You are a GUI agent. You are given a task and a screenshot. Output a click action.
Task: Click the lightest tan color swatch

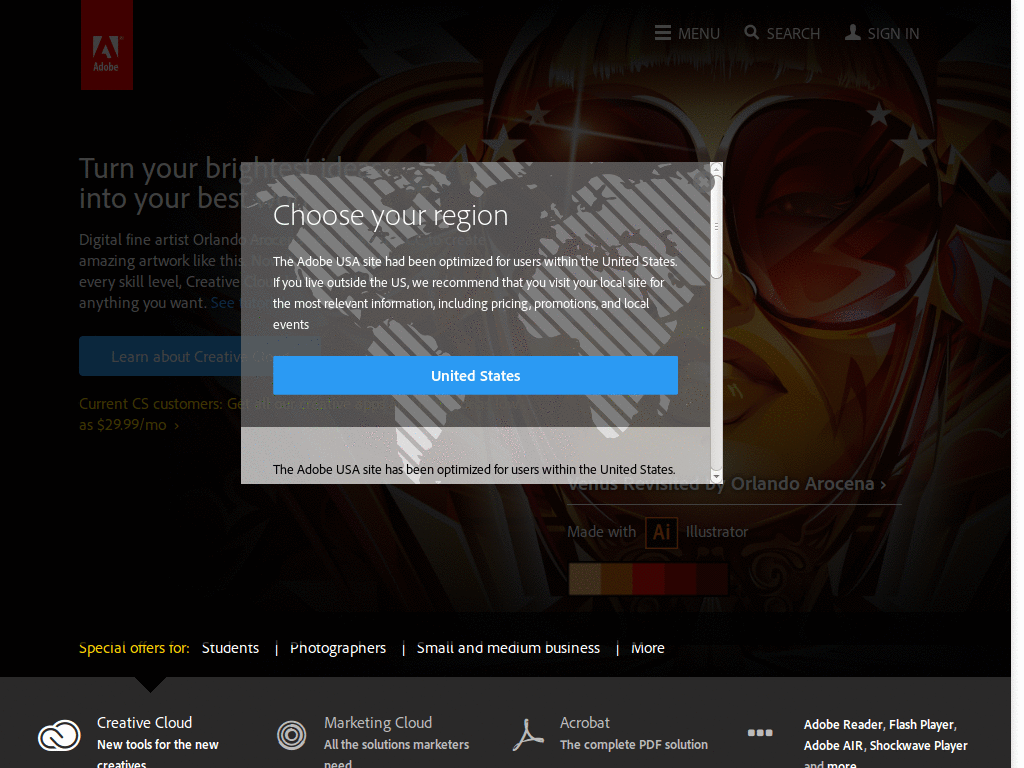[584, 579]
